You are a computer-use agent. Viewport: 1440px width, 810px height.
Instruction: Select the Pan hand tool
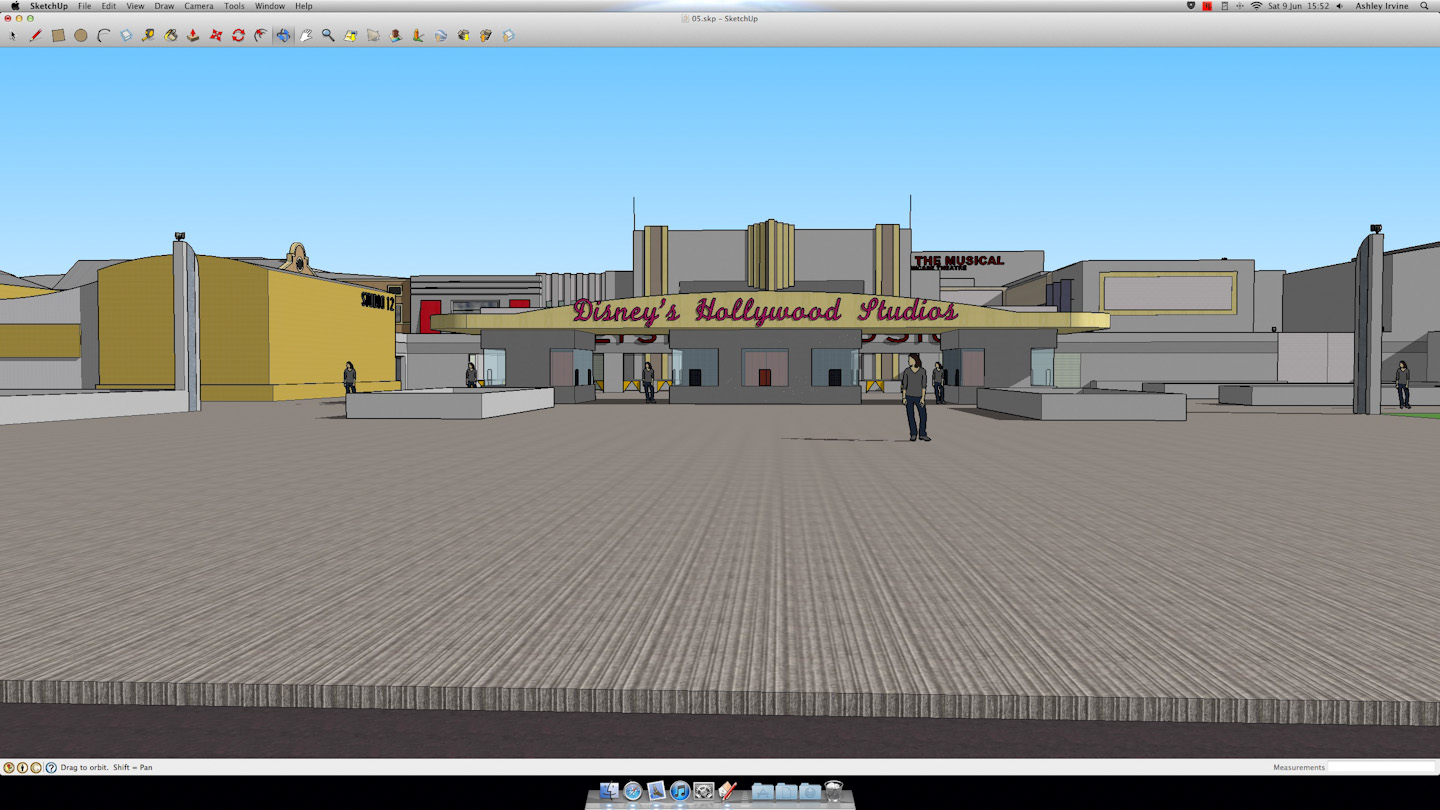tap(306, 35)
